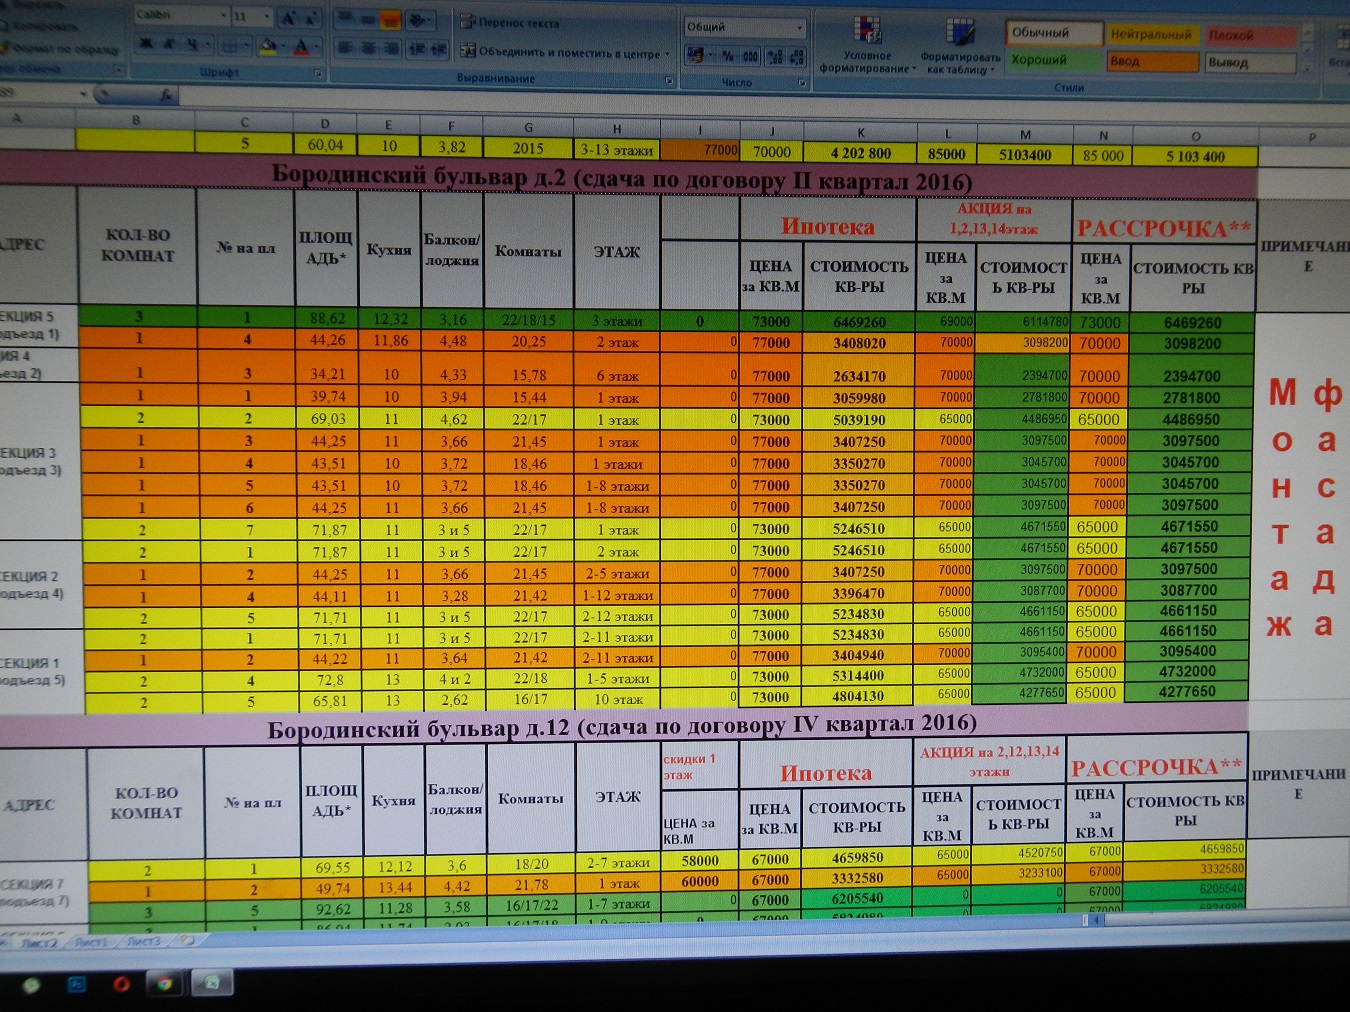This screenshot has width=1350, height=1012.
Task: Click the increase font size icon
Action: [288, 18]
